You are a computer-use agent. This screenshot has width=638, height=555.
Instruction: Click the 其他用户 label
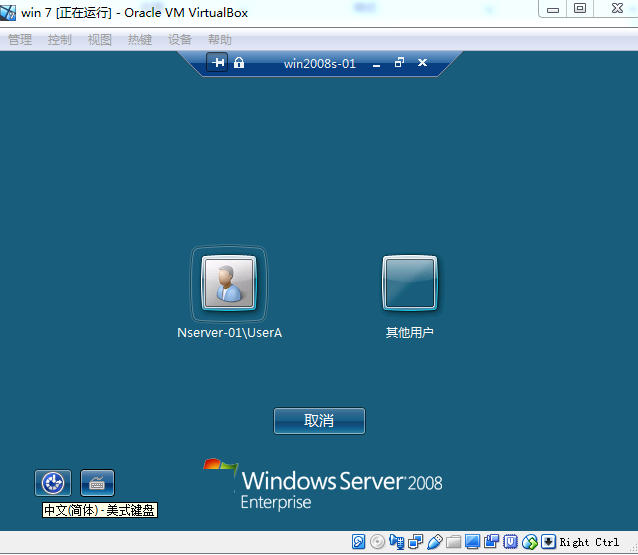tap(409, 333)
